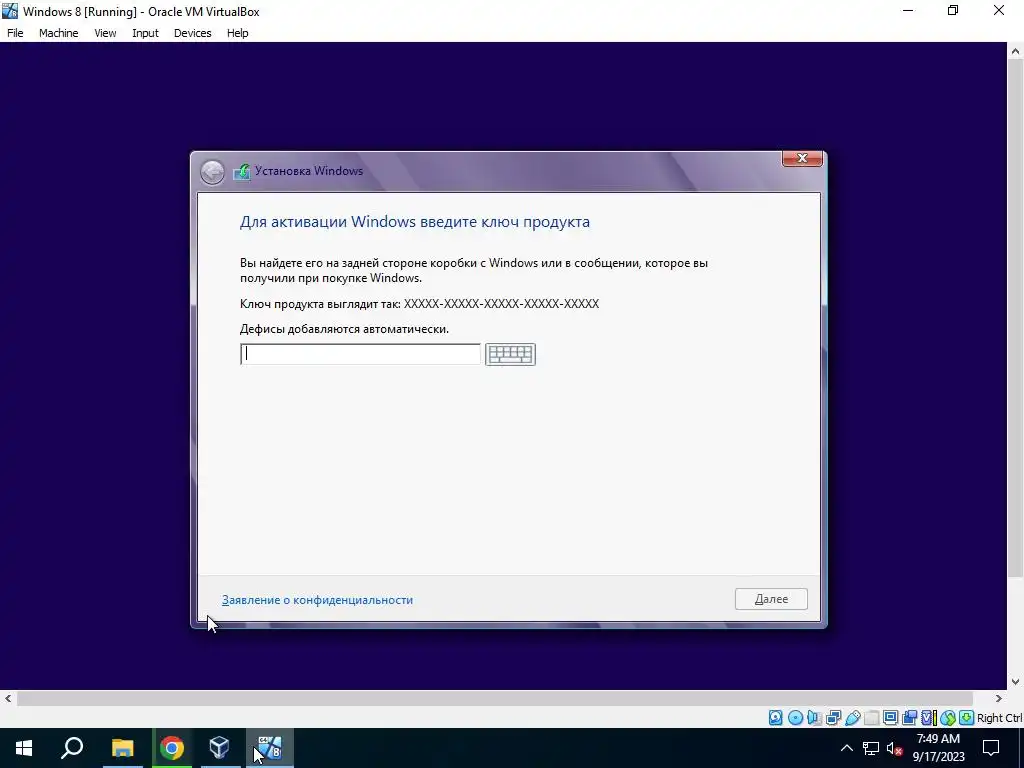Open the hard disk activity indicator
This screenshot has width=1024, height=768.
pyautogui.click(x=775, y=718)
